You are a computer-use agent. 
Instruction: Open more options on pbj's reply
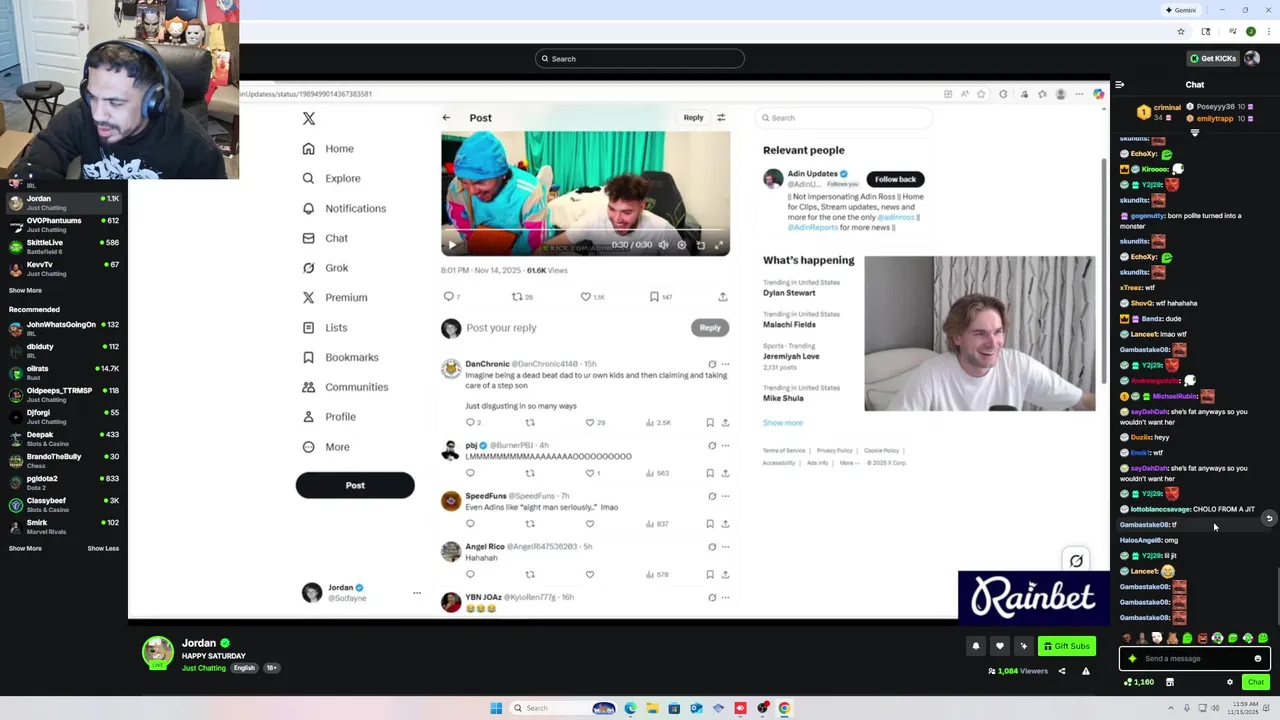click(725, 445)
